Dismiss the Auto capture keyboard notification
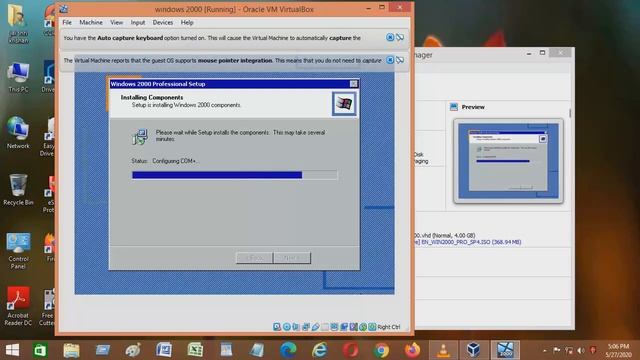The width and height of the screenshot is (640, 360). pyautogui.click(x=390, y=38)
